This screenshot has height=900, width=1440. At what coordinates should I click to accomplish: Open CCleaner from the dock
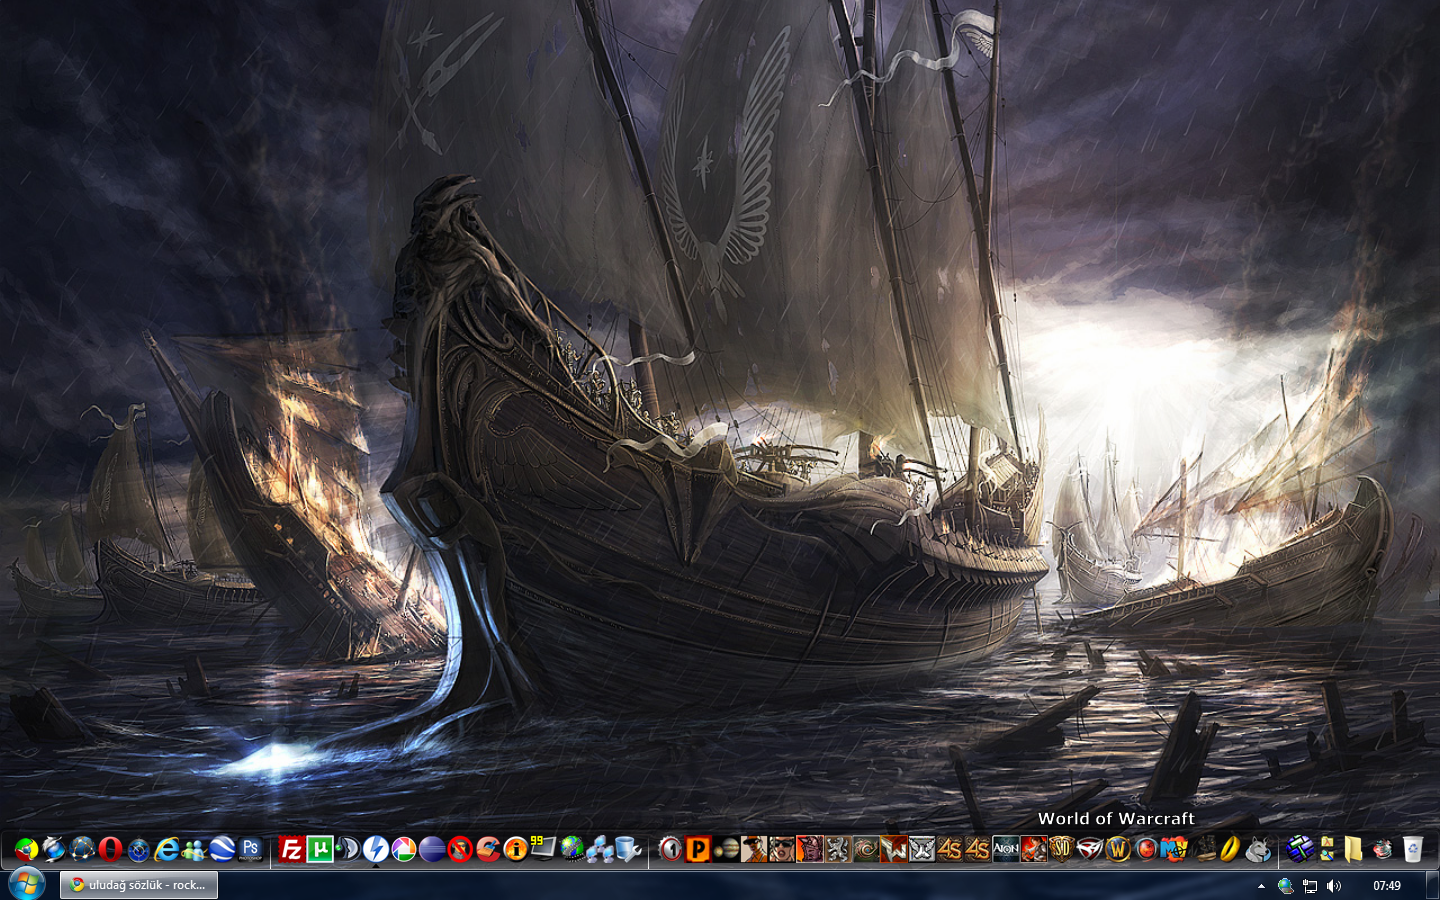coord(487,850)
